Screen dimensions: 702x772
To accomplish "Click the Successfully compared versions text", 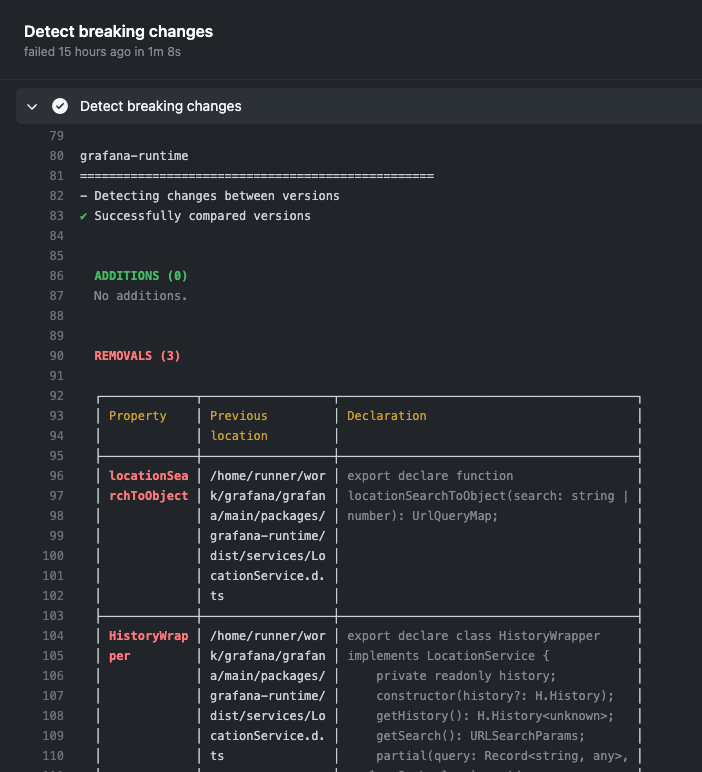I will (202, 216).
